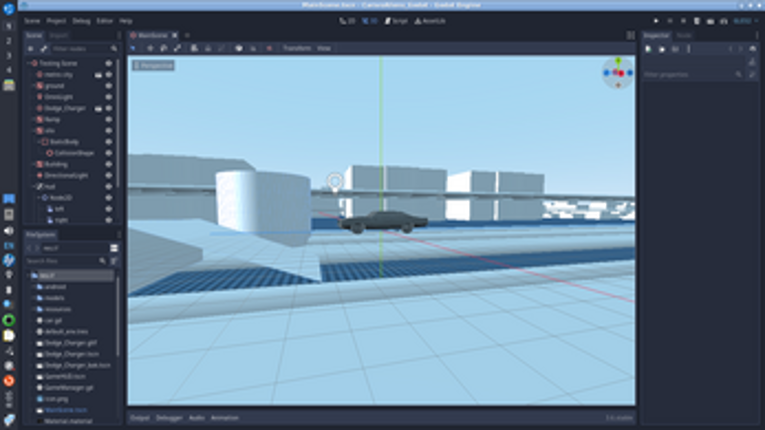Open the Perspective view menu in viewport
Viewport: 765px width, 430px height.
click(154, 65)
